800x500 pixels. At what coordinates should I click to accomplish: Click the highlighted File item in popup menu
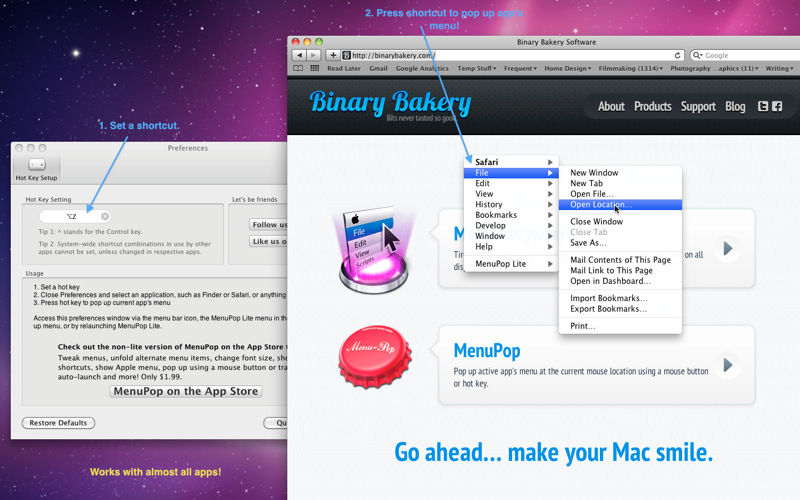pos(511,173)
